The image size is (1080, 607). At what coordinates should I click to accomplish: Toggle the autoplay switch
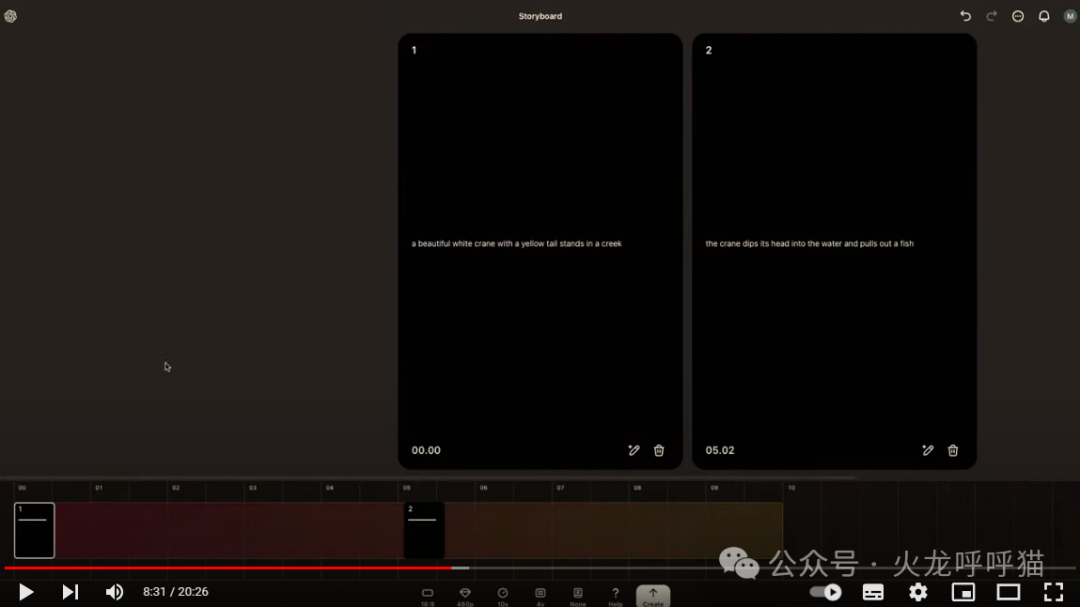point(825,592)
